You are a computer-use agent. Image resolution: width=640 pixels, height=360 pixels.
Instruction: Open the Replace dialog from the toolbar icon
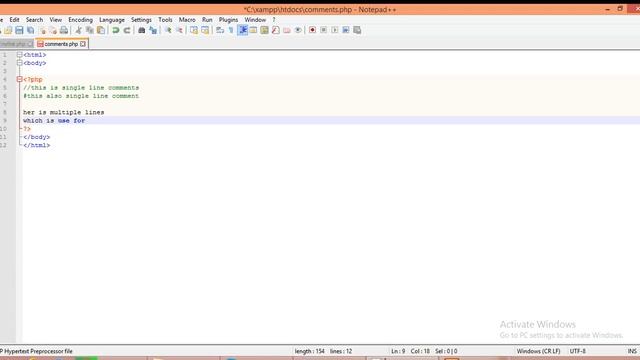[153, 30]
